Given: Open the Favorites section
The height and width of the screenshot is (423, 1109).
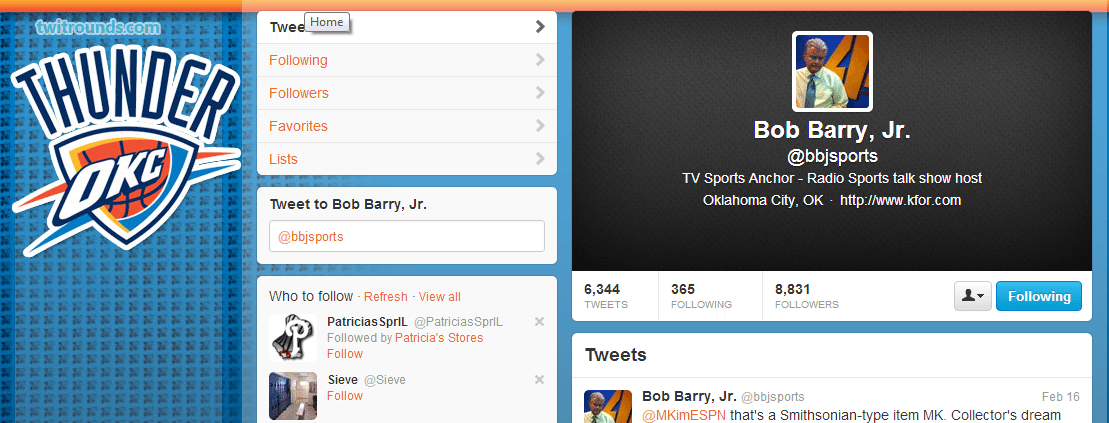Looking at the screenshot, I should point(407,126).
